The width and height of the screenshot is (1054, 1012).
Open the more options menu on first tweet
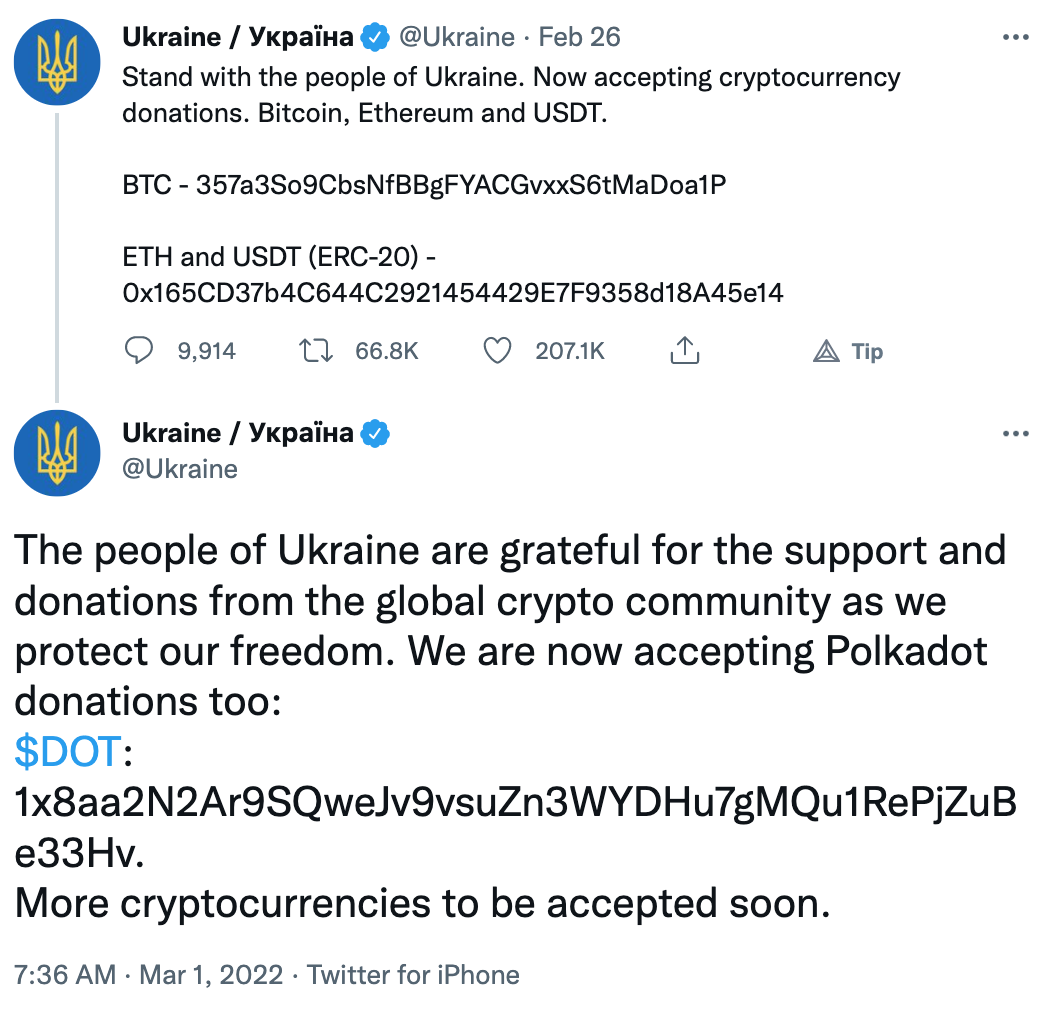tap(1015, 38)
